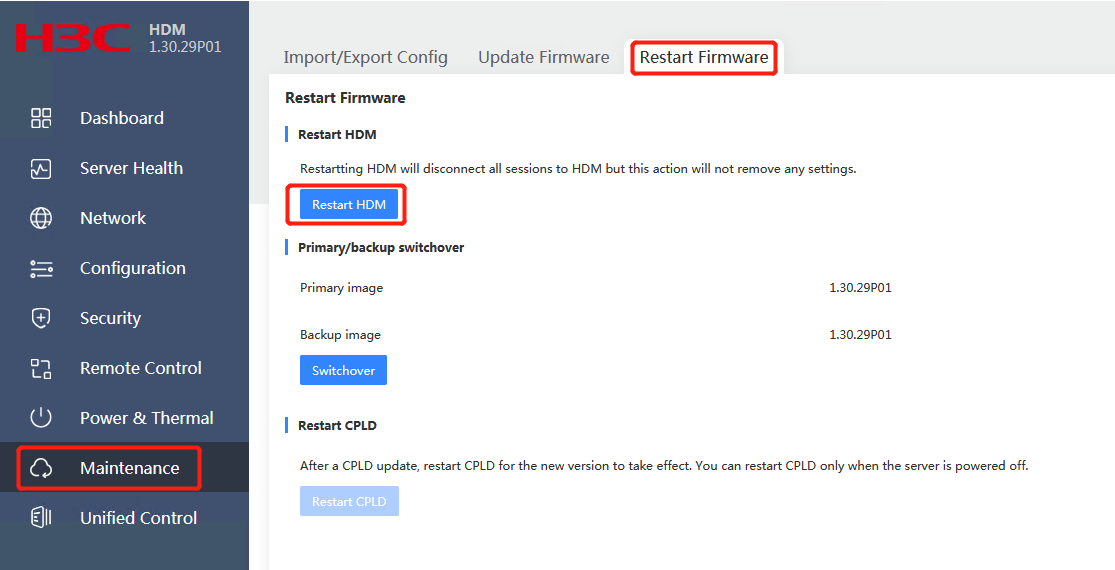Open the Security menu label
The height and width of the screenshot is (570, 1115).
coord(110,318)
